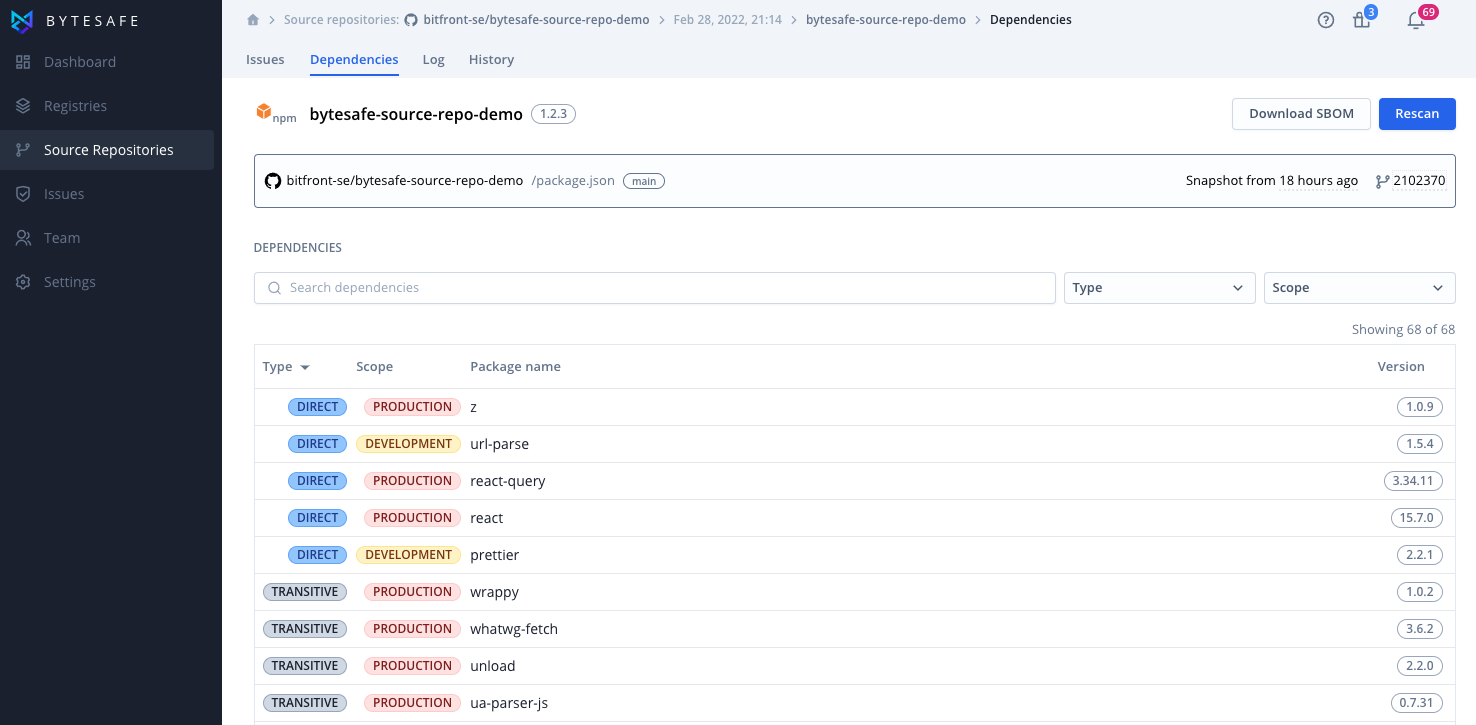This screenshot has height=725, width=1476.
Task: Open the Scope filter dropdown
Action: (1359, 287)
